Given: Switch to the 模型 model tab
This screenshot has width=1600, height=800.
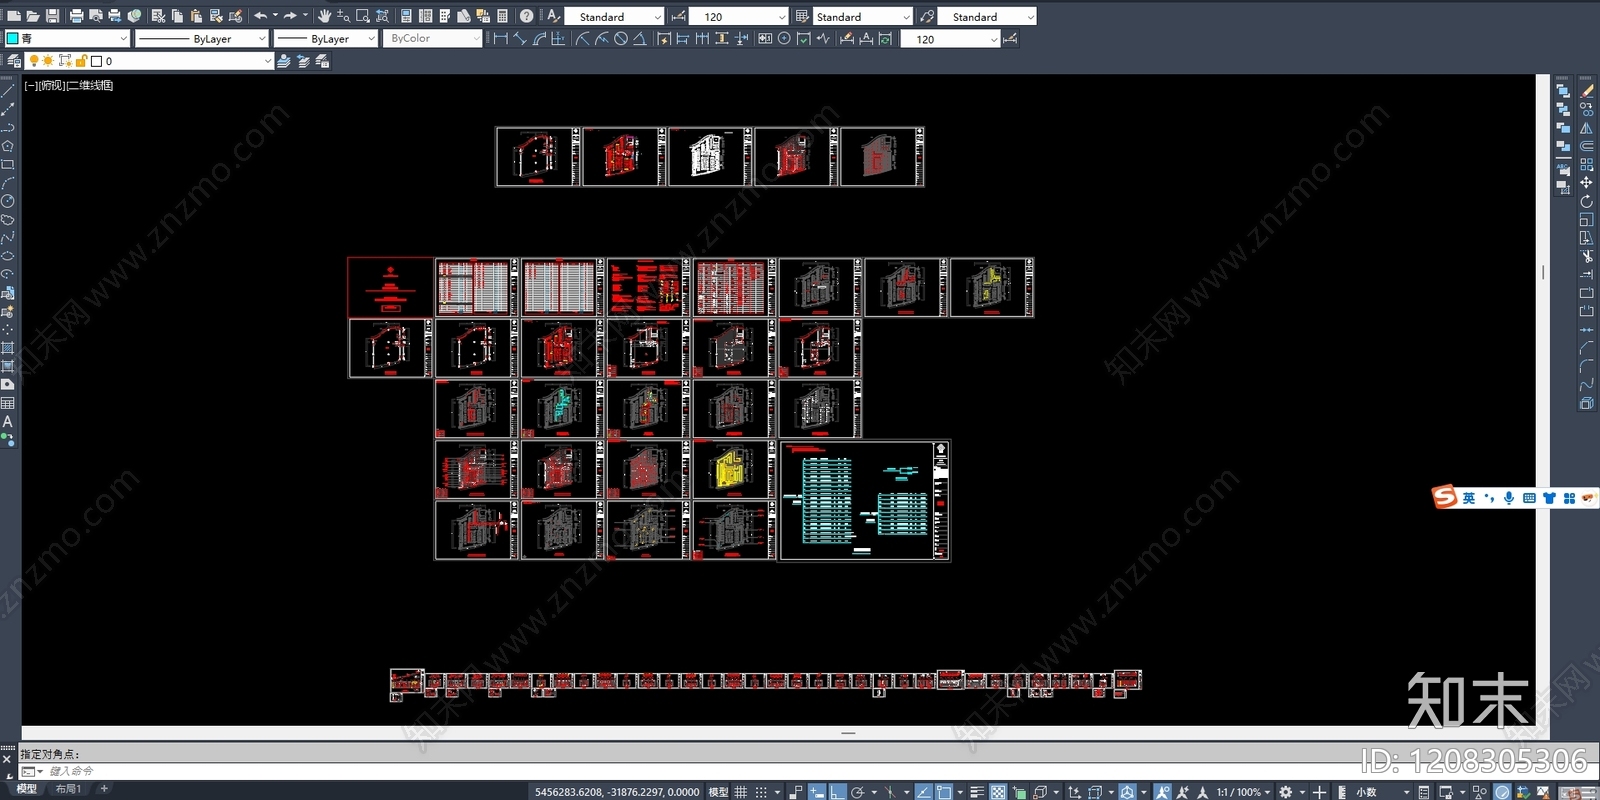Looking at the screenshot, I should pos(27,789).
